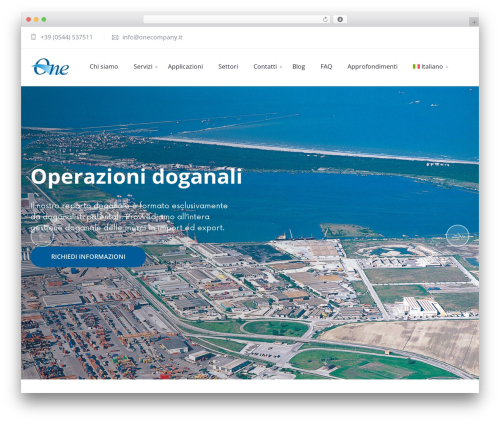Click the yellow minimize window dot
The height and width of the screenshot is (423, 500).
pos(36,19)
